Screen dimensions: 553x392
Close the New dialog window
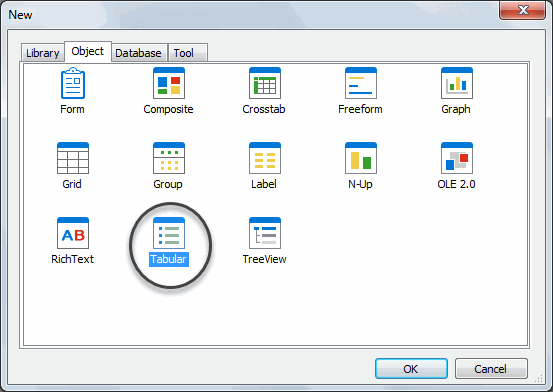[523, 10]
